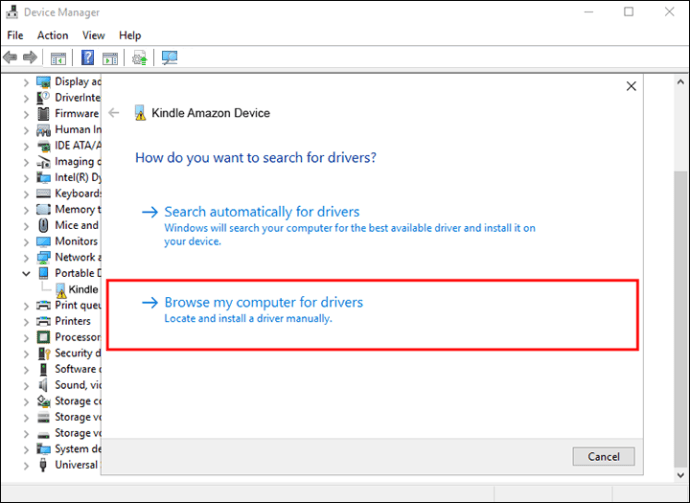The height and width of the screenshot is (503, 690).
Task: Expand the Network adapters tree node
Action: pyautogui.click(x=26, y=257)
